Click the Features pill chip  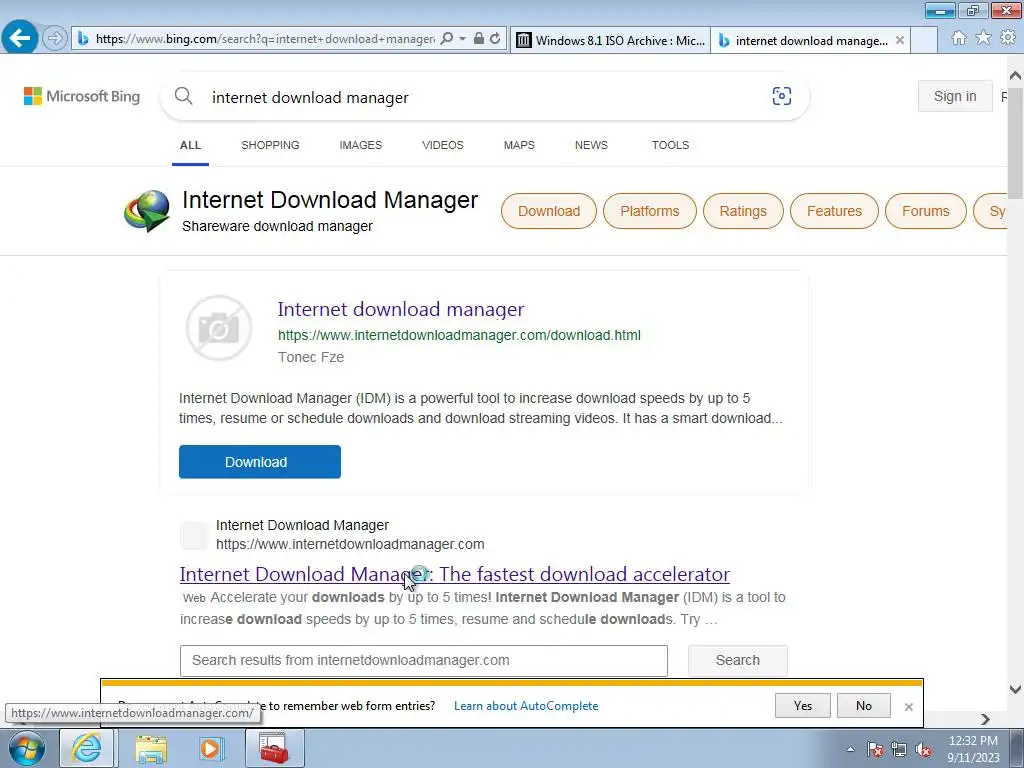point(834,211)
